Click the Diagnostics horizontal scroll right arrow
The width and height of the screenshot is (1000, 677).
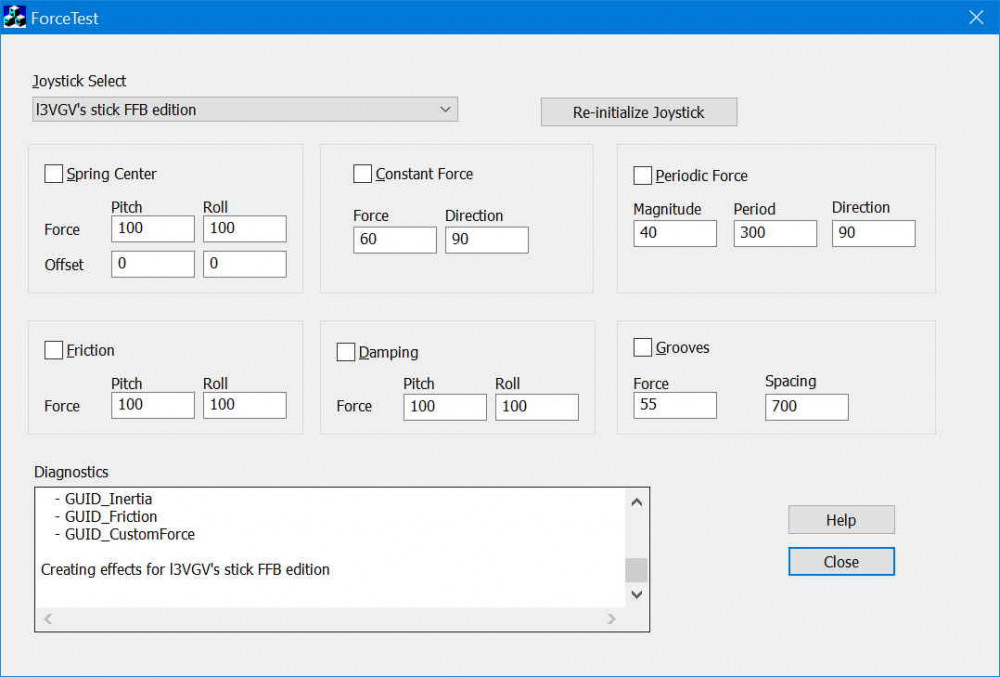(612, 620)
